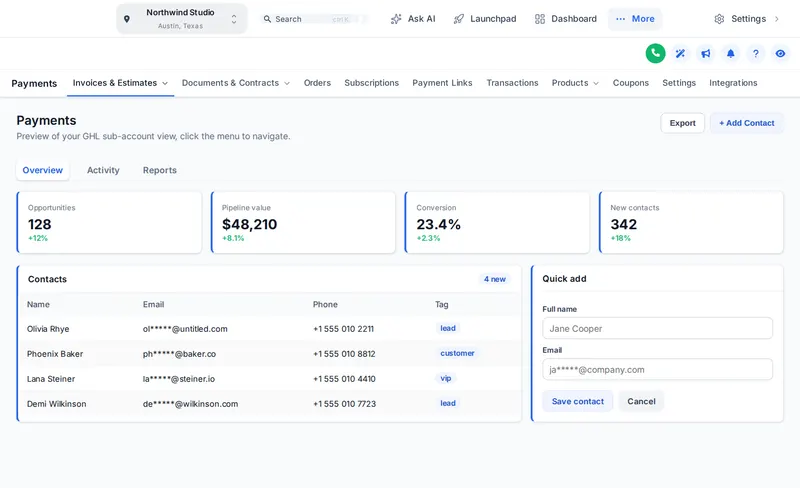Select the Phoenix Baker contact name
Screen dimensions: 800x488
coord(55,354)
